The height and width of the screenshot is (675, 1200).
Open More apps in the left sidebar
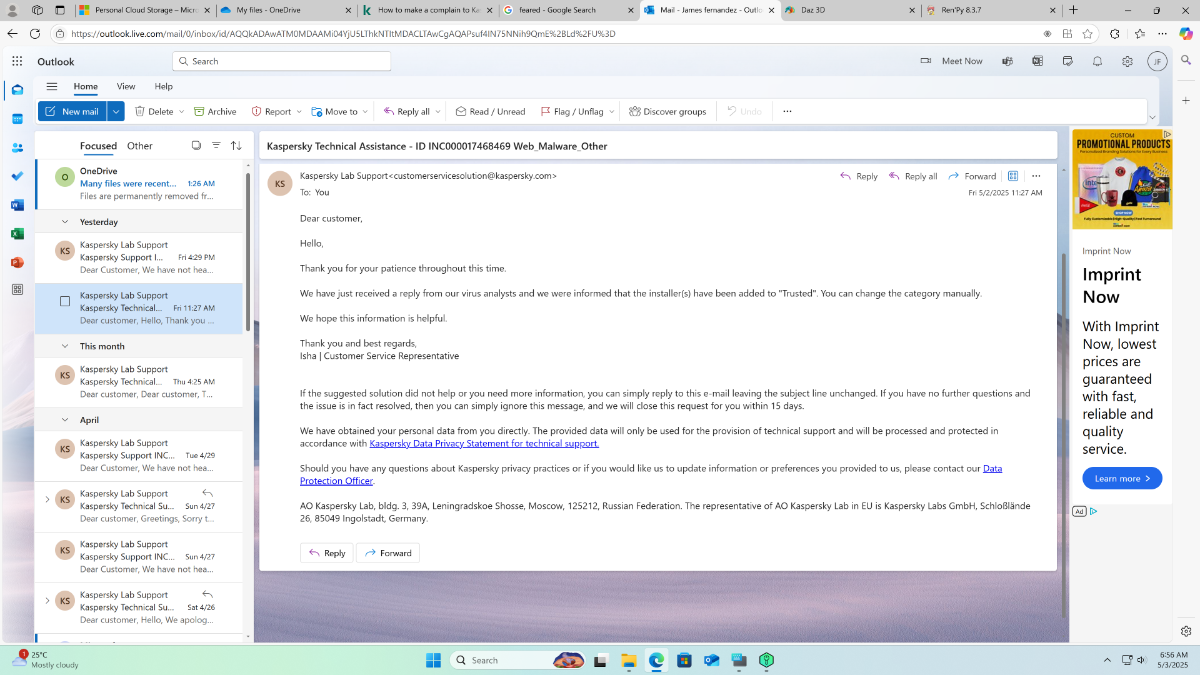(17, 290)
